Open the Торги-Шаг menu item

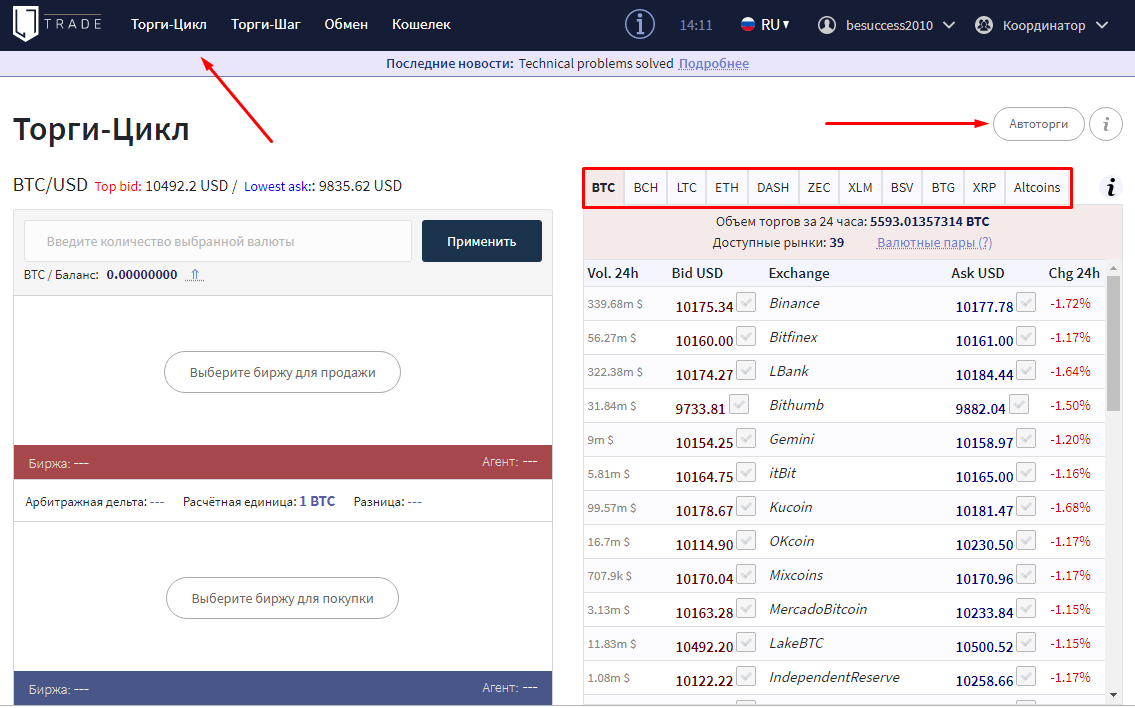click(266, 25)
